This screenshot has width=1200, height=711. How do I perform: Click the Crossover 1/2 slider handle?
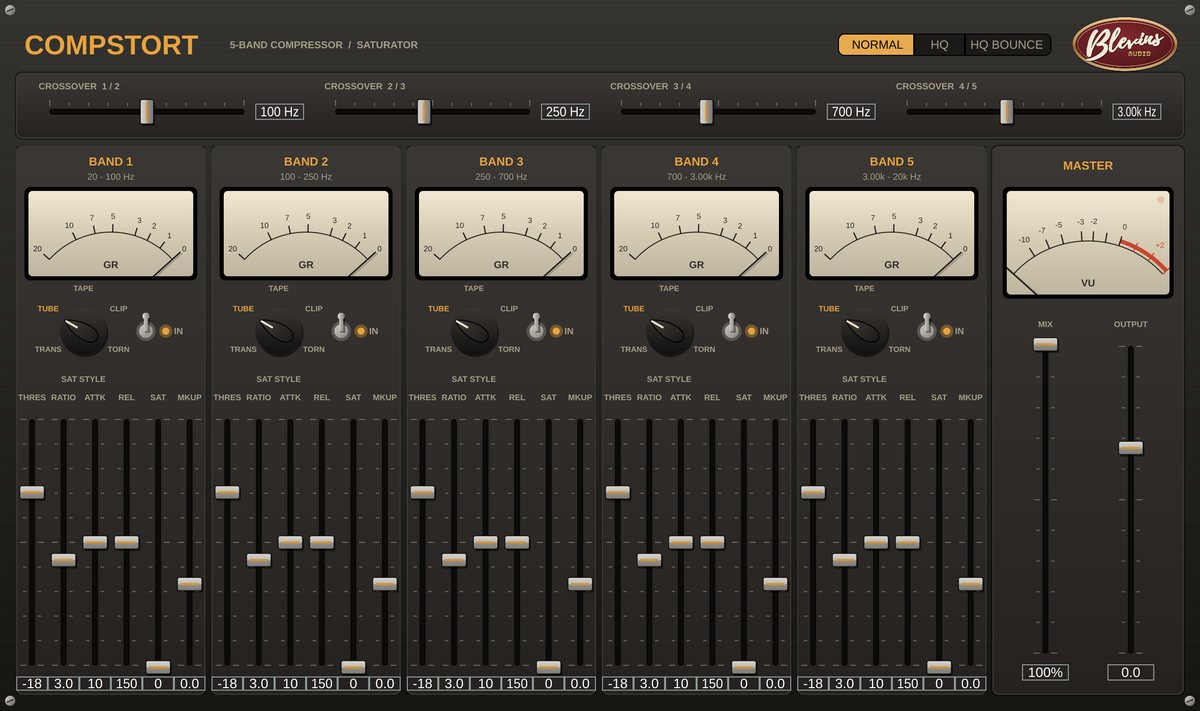[147, 111]
